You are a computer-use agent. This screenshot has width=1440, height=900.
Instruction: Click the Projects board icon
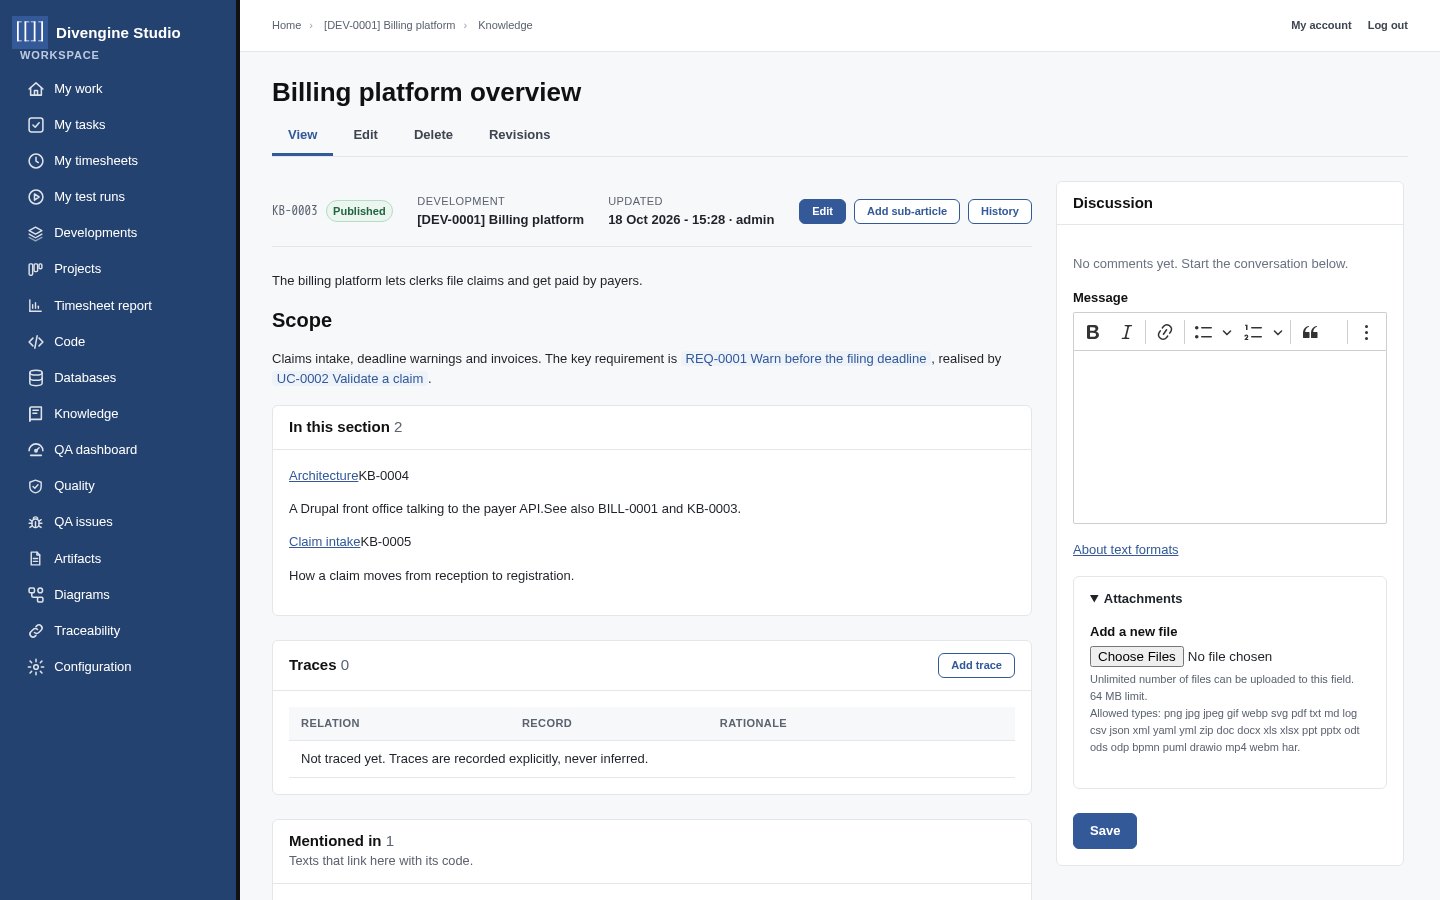(36, 269)
